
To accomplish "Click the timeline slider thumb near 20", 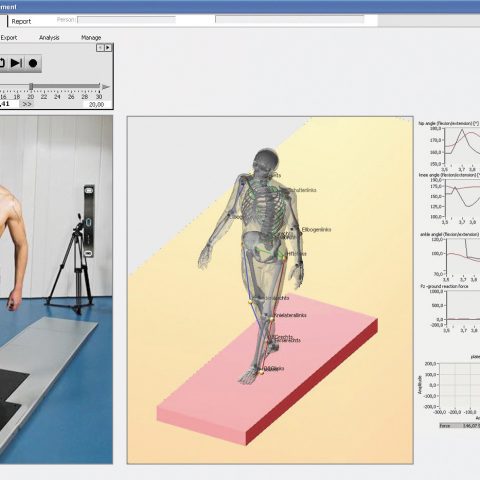I will [31, 87].
